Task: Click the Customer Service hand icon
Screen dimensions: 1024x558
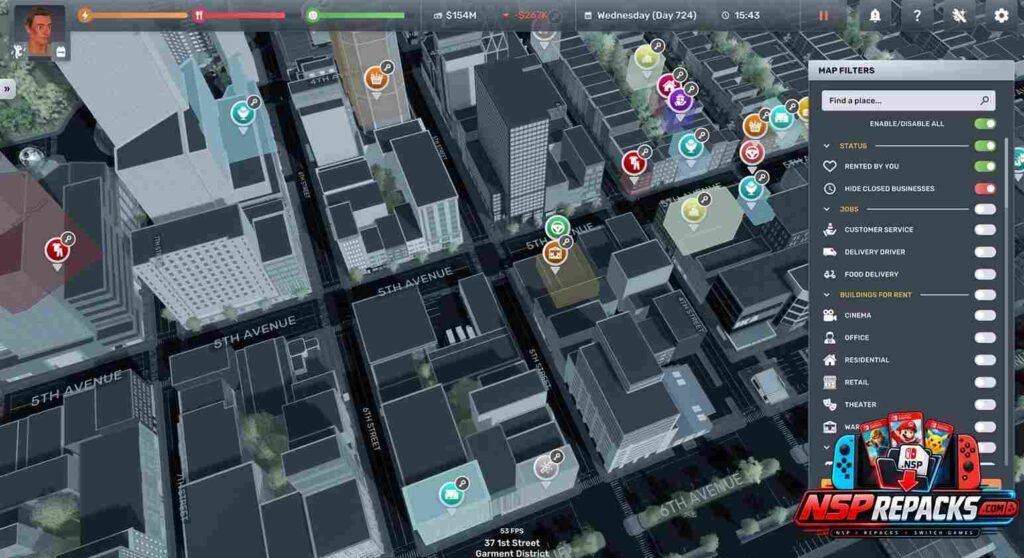Action: pyautogui.click(x=829, y=230)
